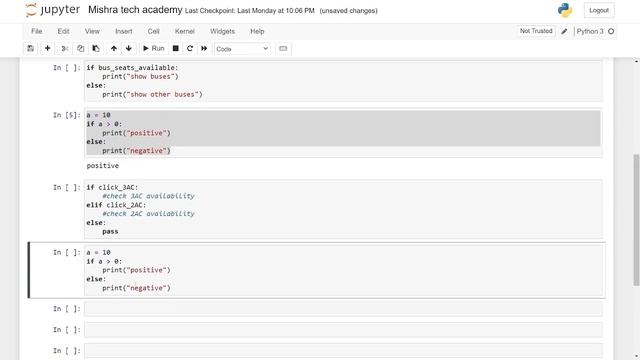
Task: Click the (unsaved changes) status text
Action: click(x=348, y=11)
